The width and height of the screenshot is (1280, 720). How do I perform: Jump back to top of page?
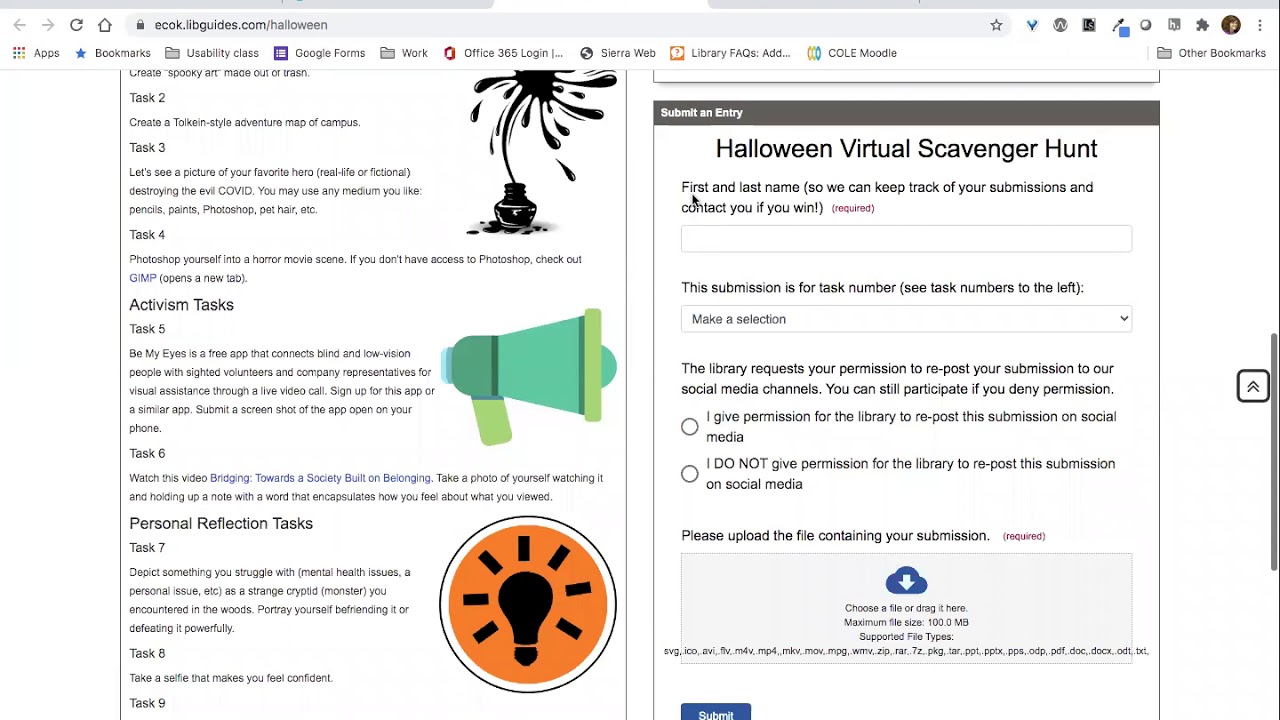click(1253, 386)
